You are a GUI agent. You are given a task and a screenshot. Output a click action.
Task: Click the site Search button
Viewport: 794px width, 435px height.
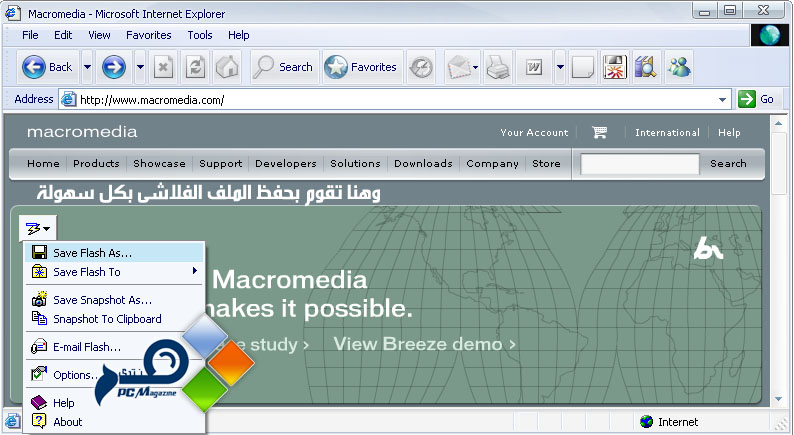click(x=728, y=164)
